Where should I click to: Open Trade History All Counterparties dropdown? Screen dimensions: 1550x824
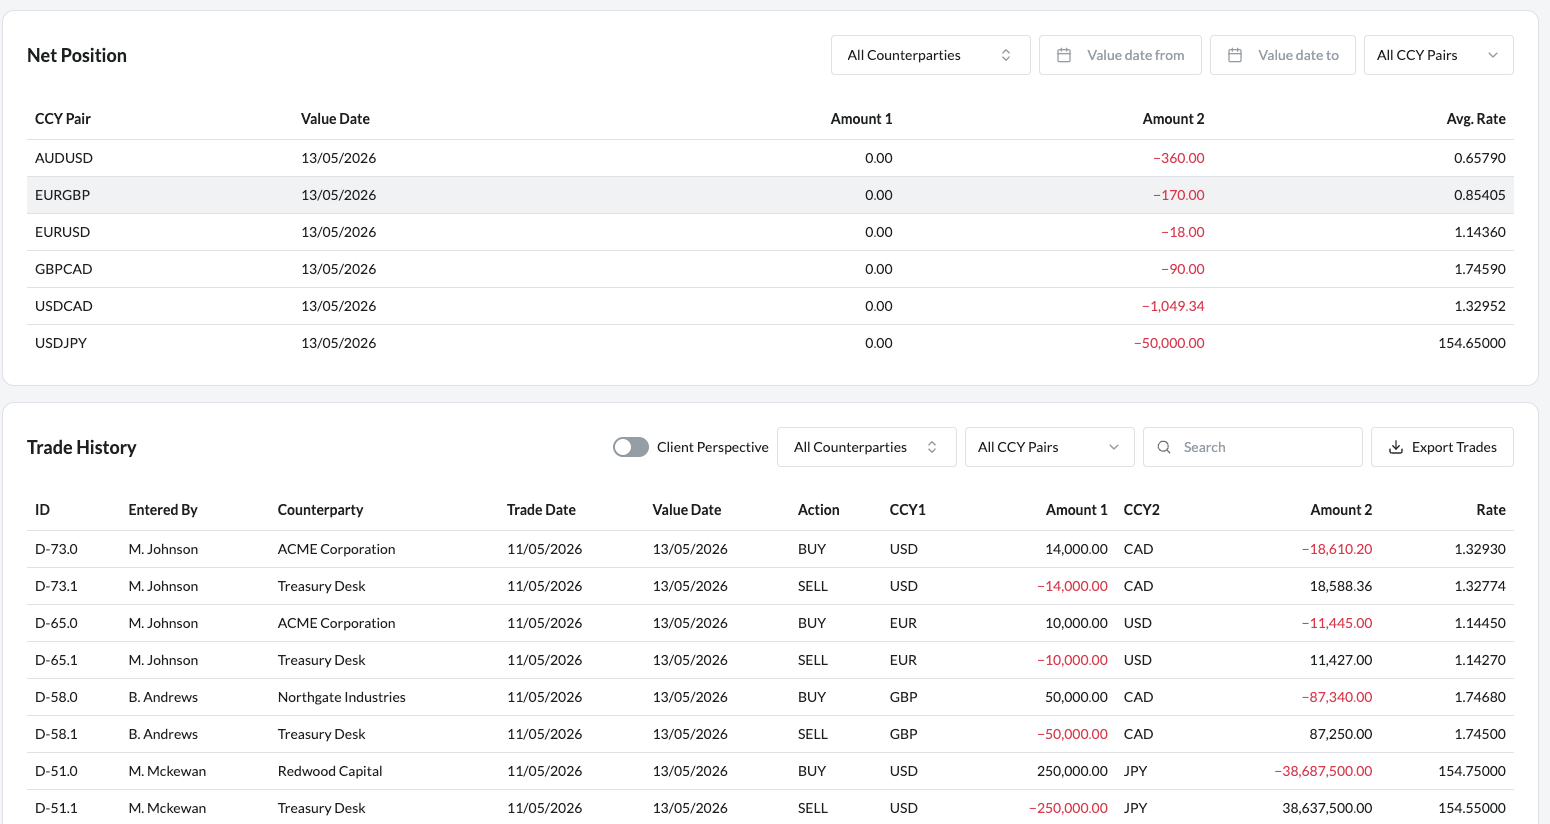(x=866, y=447)
